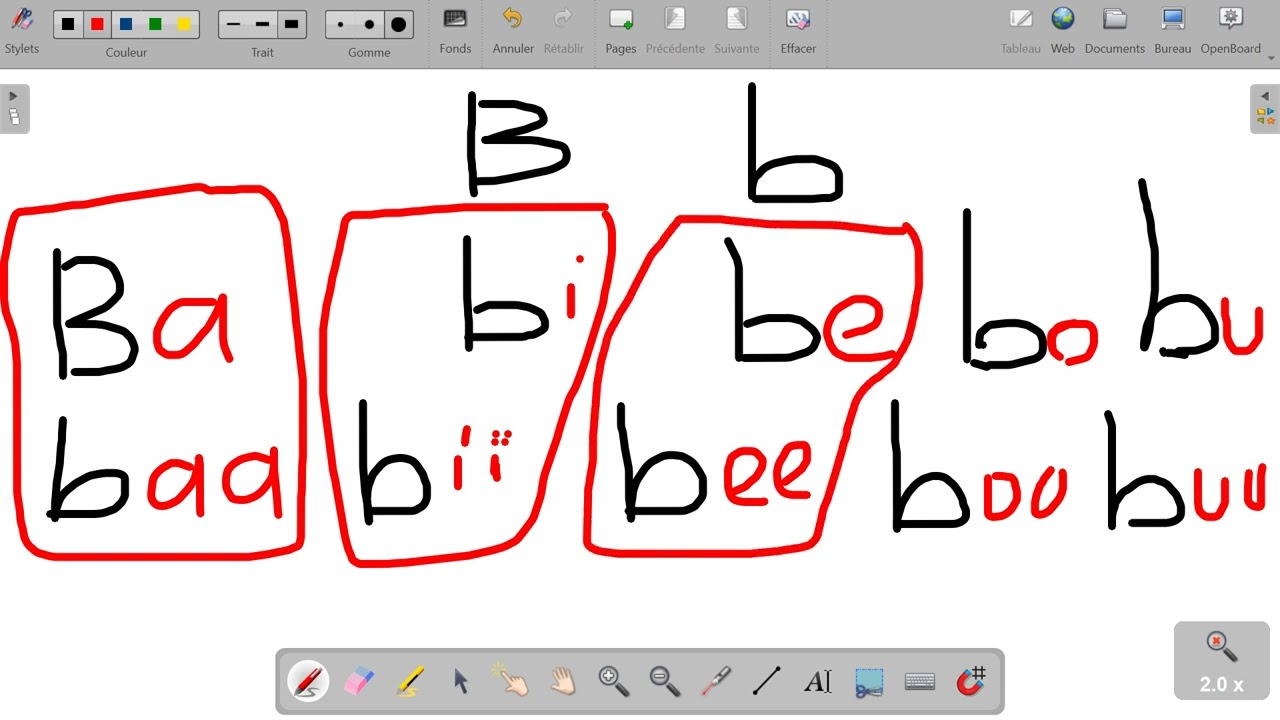This screenshot has height=720, width=1280.
Task: Click Effacer to clear the page
Action: (798, 30)
